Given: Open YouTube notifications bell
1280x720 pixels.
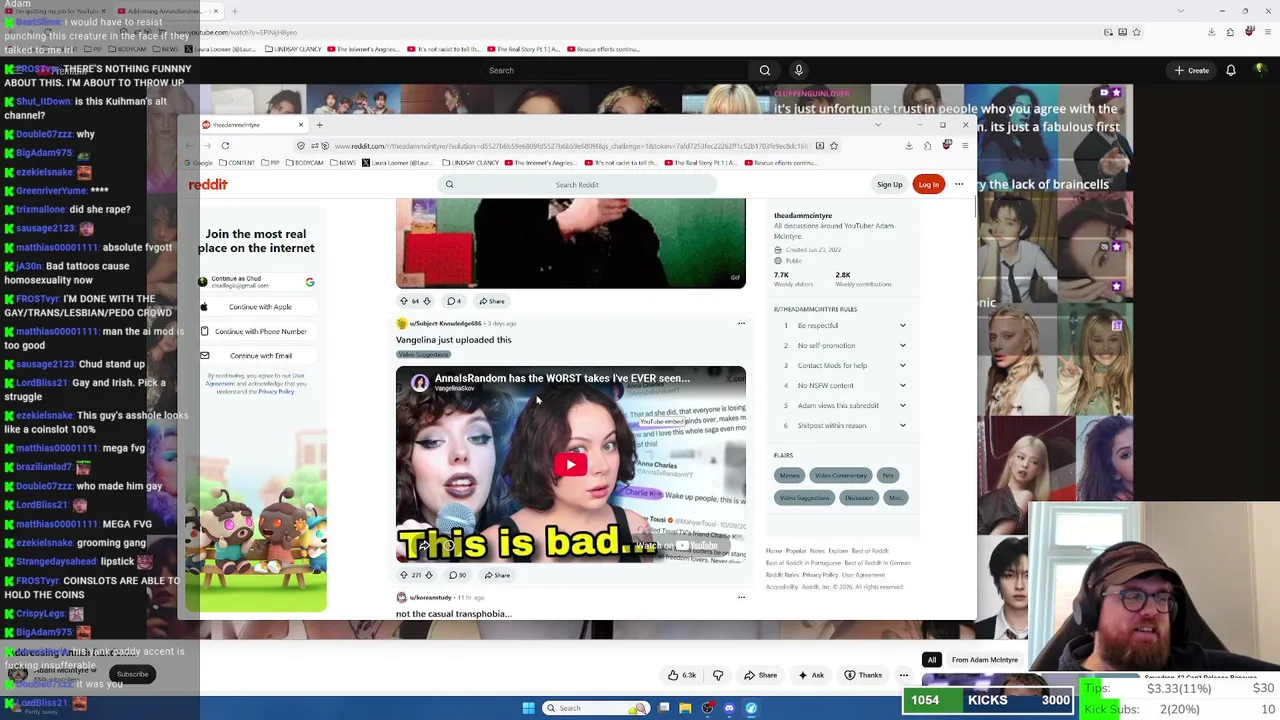Looking at the screenshot, I should coord(1231,70).
